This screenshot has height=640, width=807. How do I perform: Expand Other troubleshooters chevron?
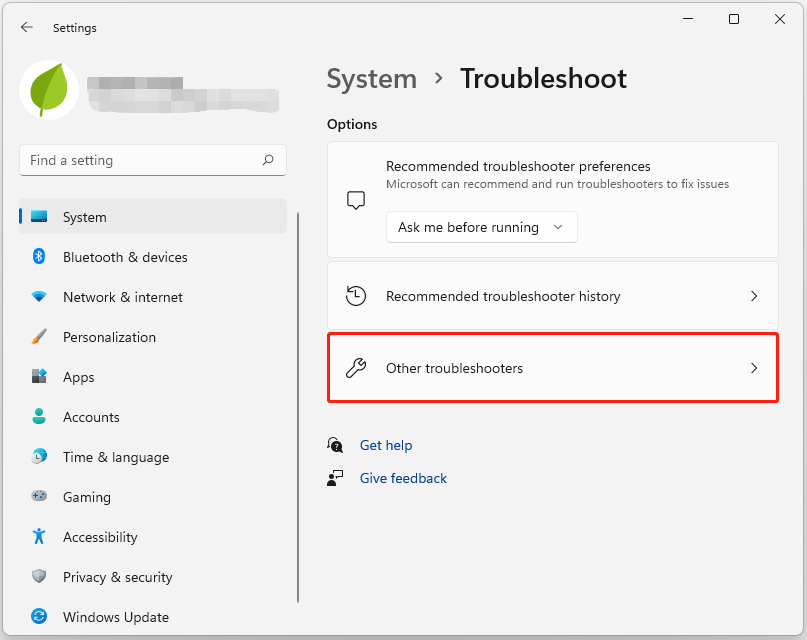coord(754,368)
